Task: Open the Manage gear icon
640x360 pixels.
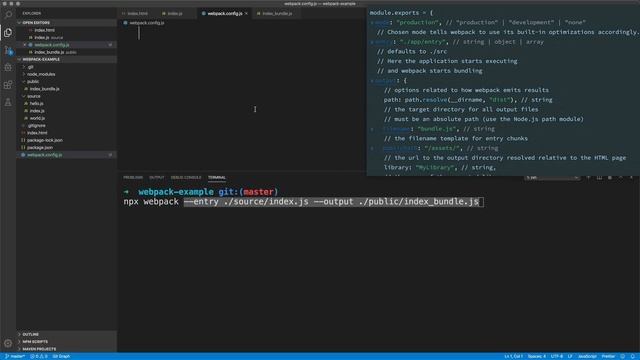Action: [x=8, y=343]
